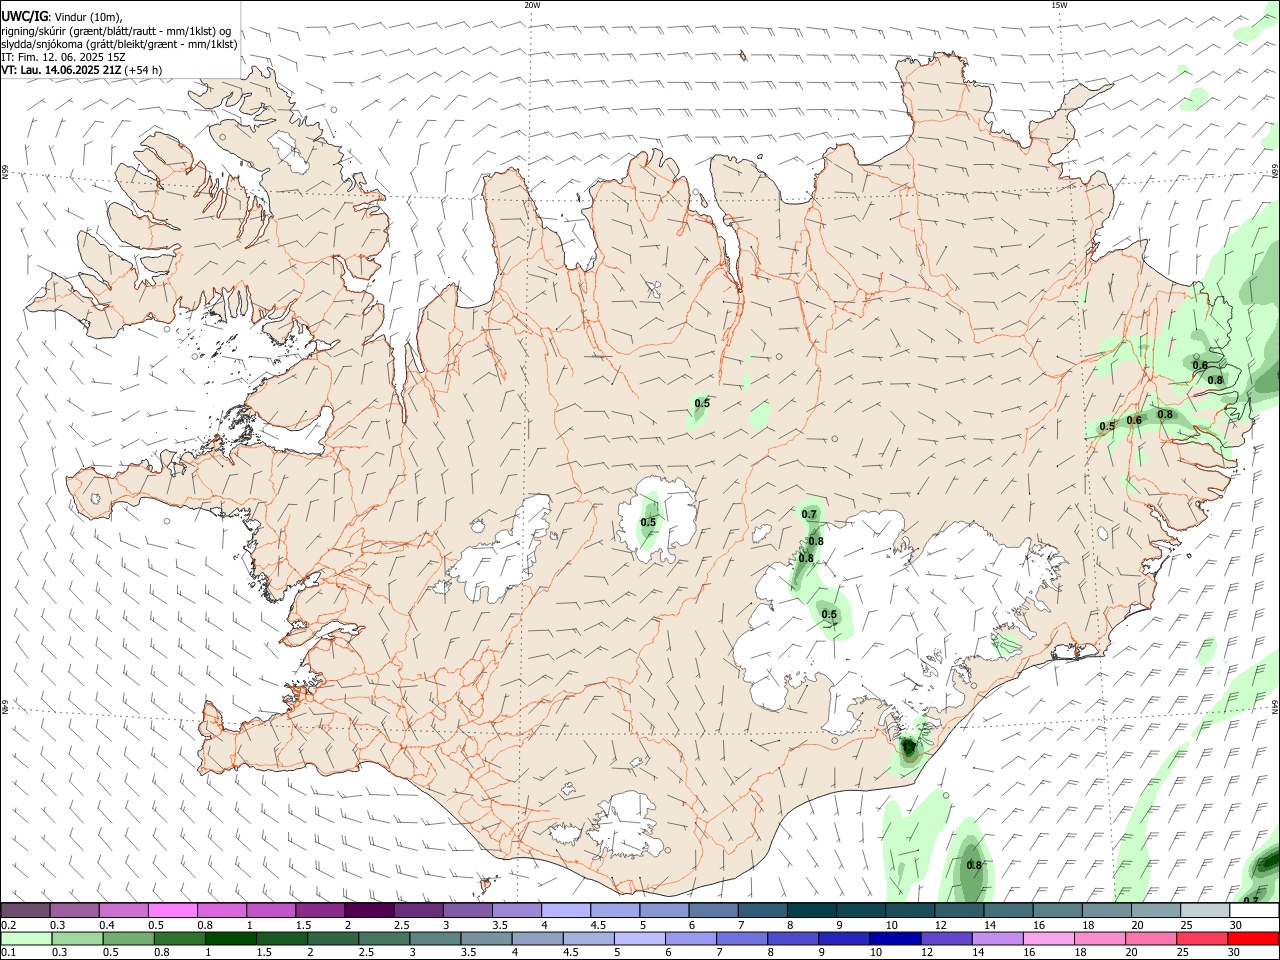Click the 'rigning/skúrir (grænt/blátt/rautt' description line

point(116,31)
